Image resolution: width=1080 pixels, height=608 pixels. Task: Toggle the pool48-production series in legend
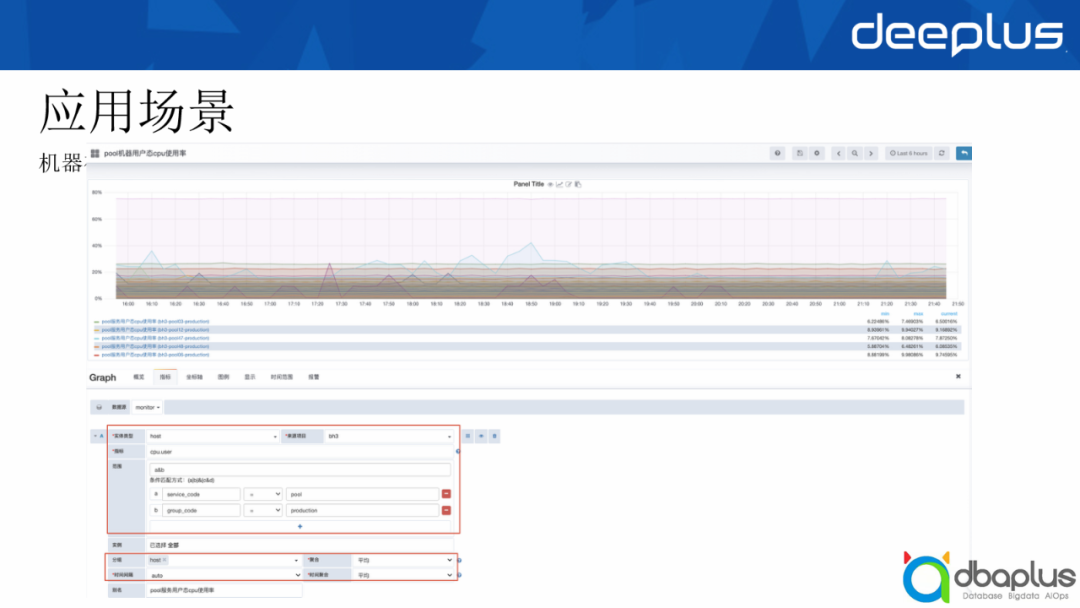click(x=155, y=346)
